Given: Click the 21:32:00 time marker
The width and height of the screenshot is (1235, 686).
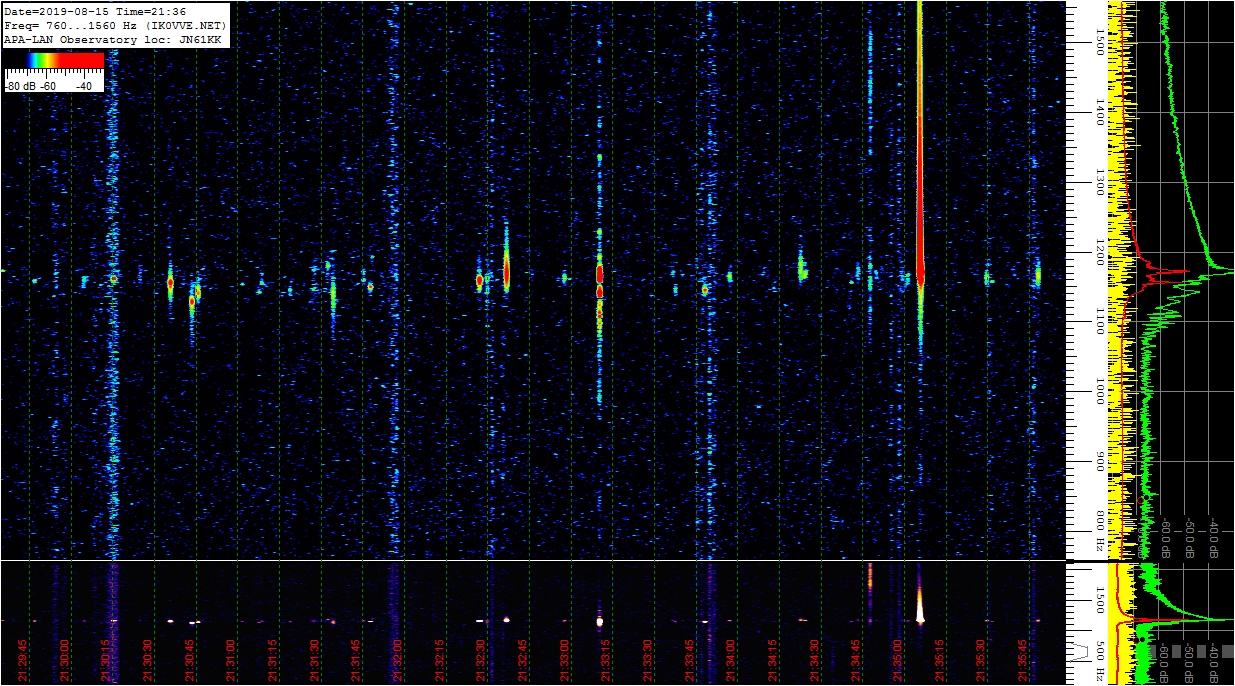Looking at the screenshot, I should (399, 661).
